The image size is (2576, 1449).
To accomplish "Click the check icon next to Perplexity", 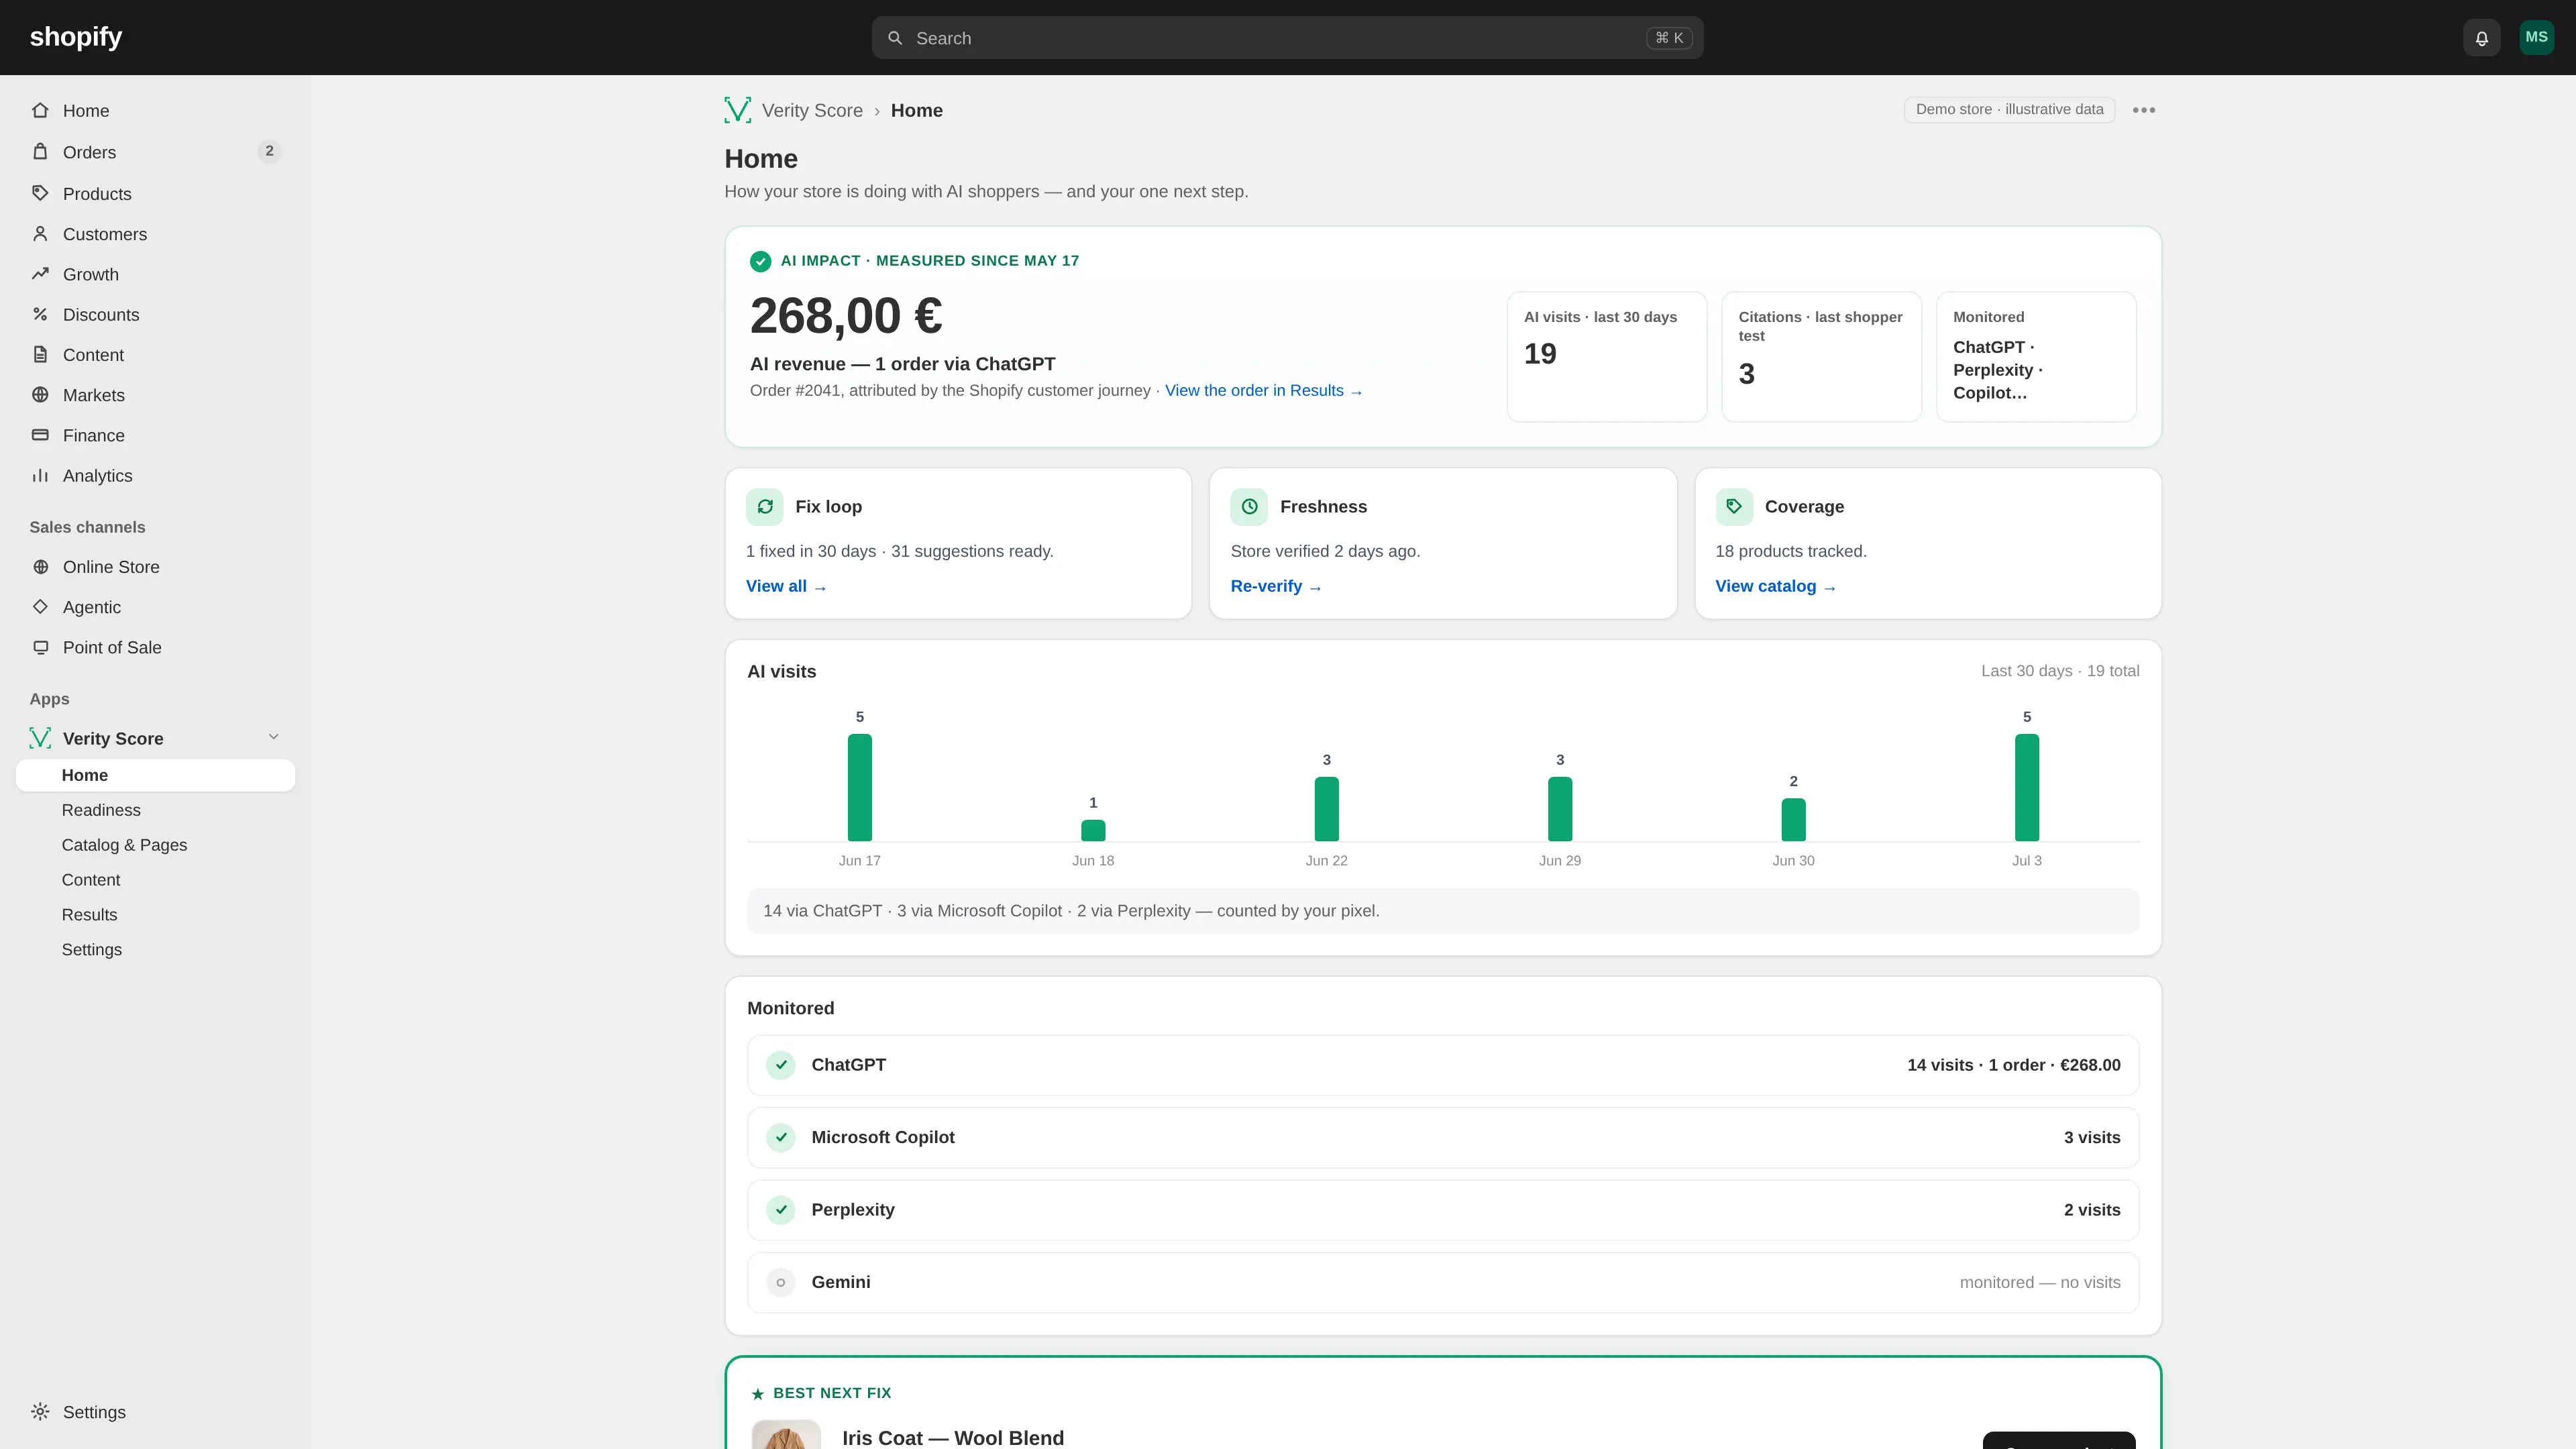I will coord(781,1210).
